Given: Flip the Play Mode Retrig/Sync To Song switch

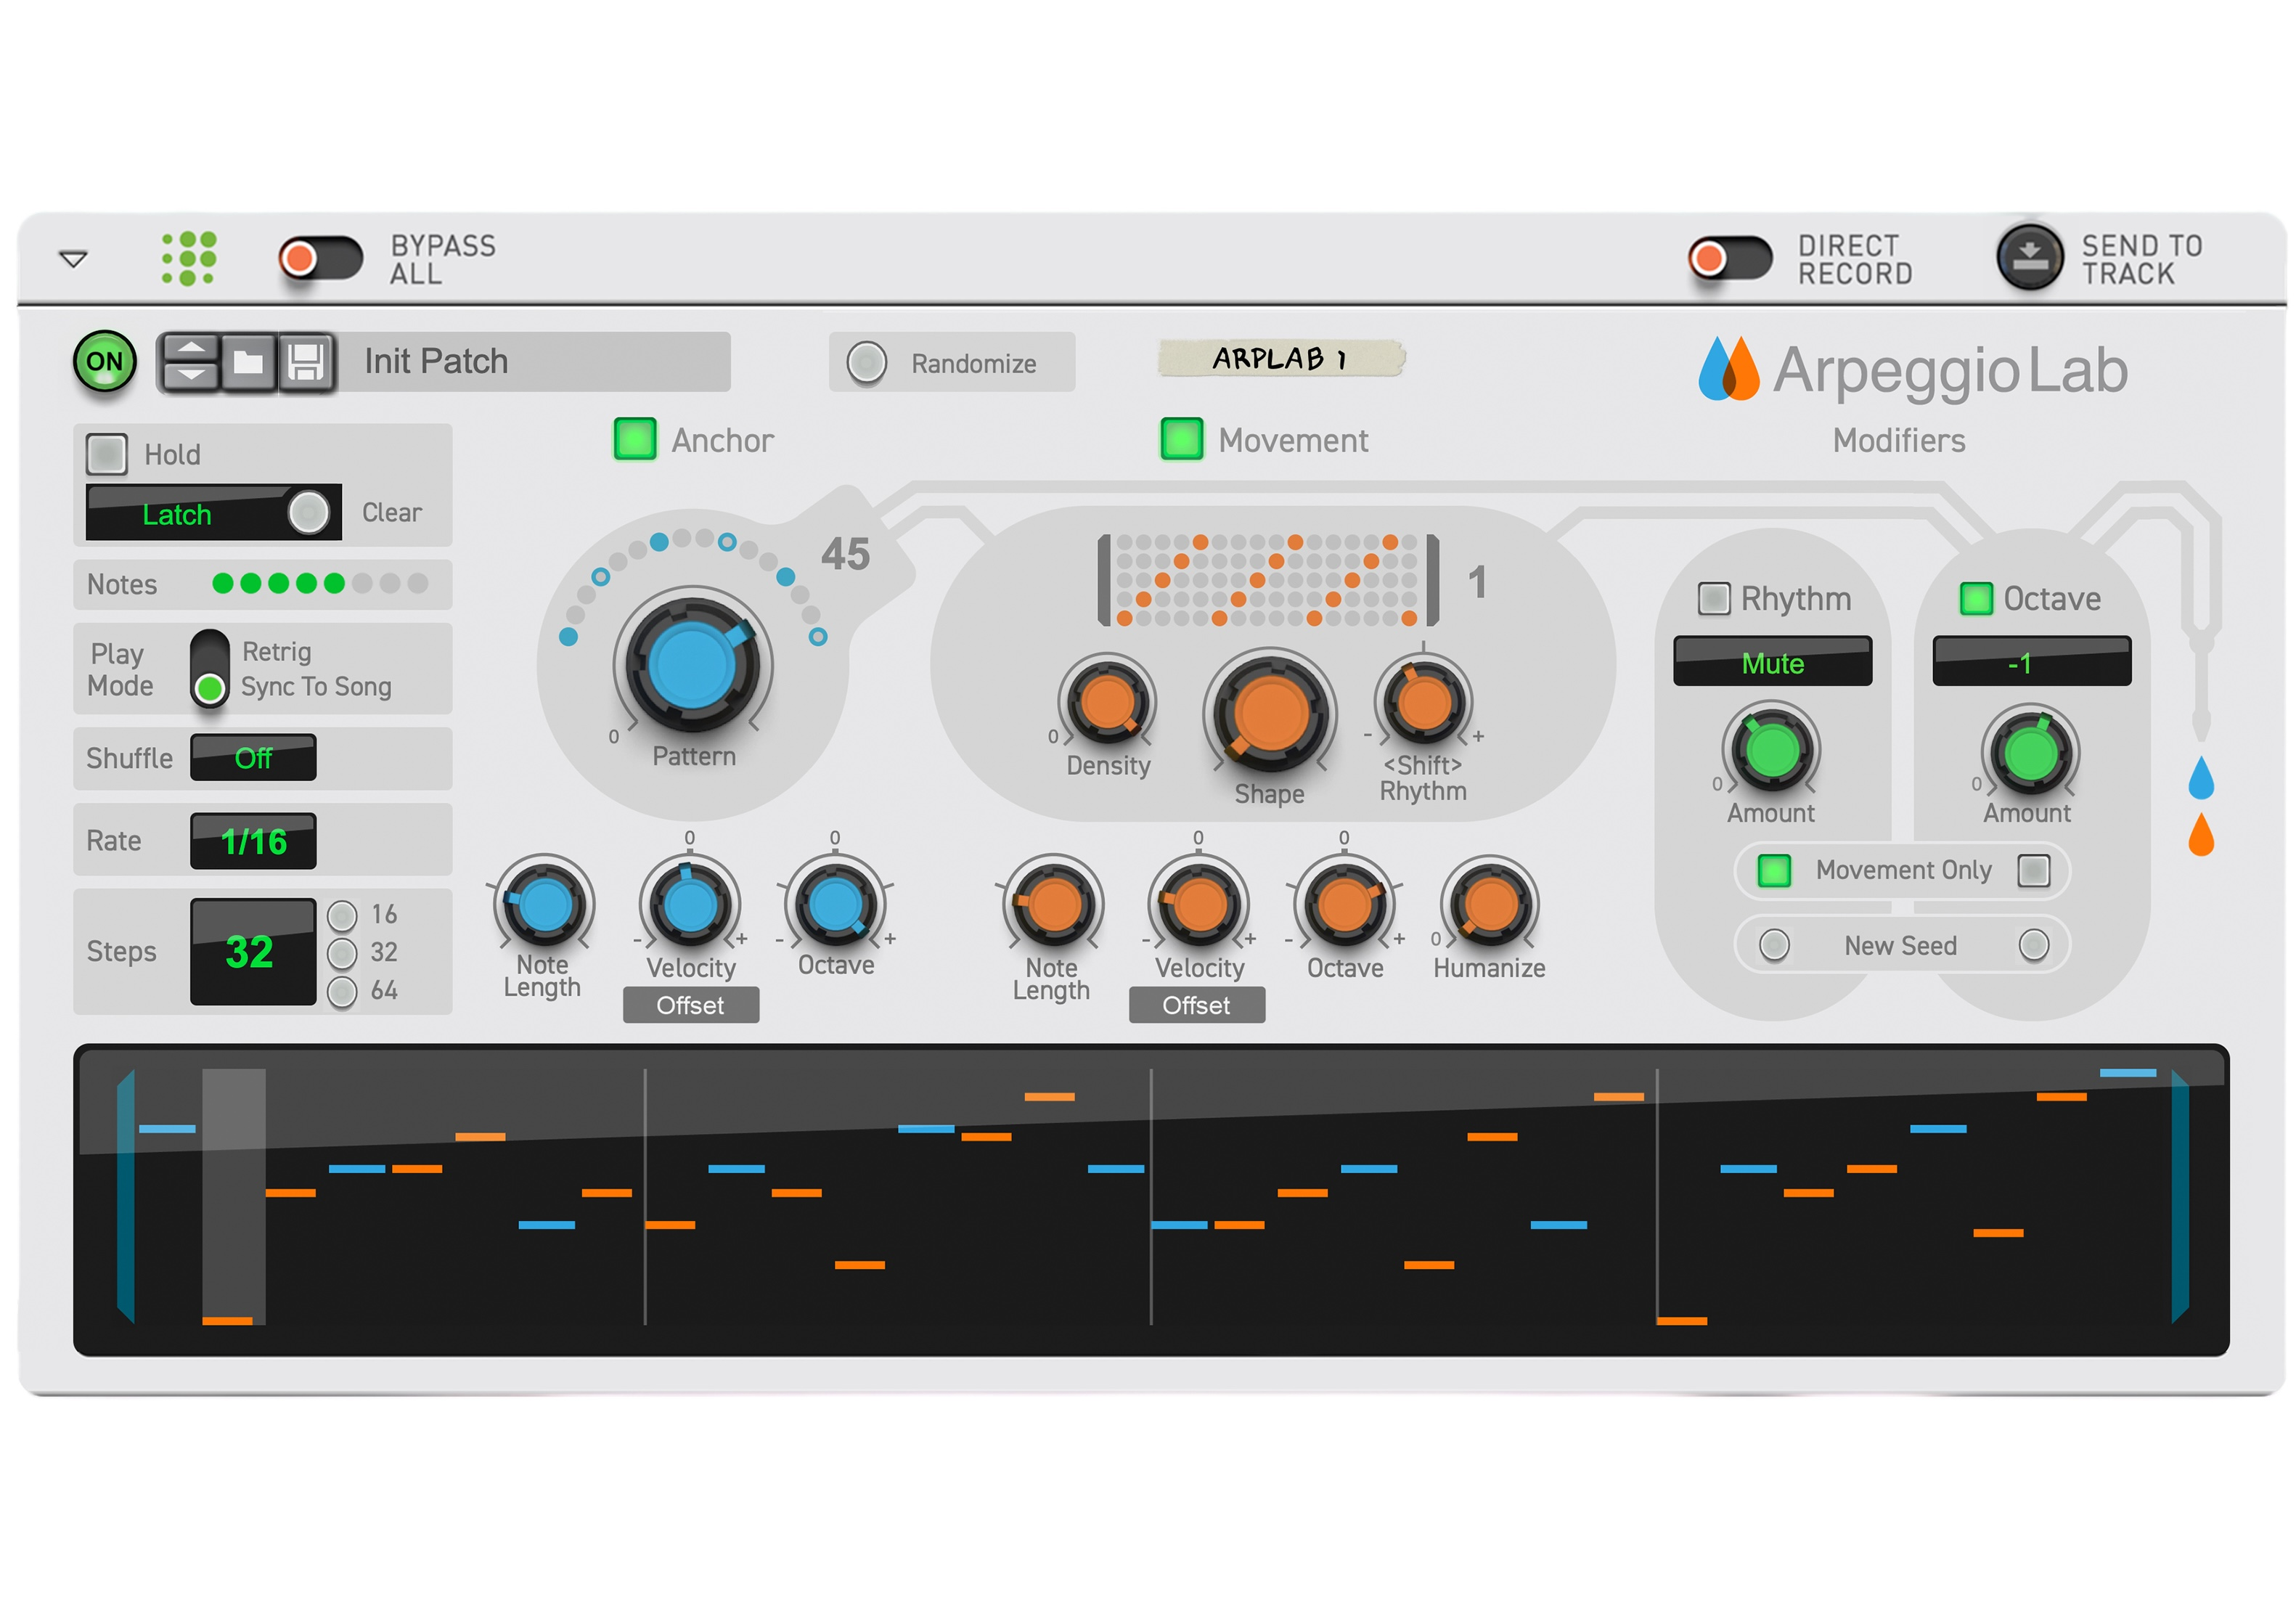Looking at the screenshot, I should click(x=209, y=669).
